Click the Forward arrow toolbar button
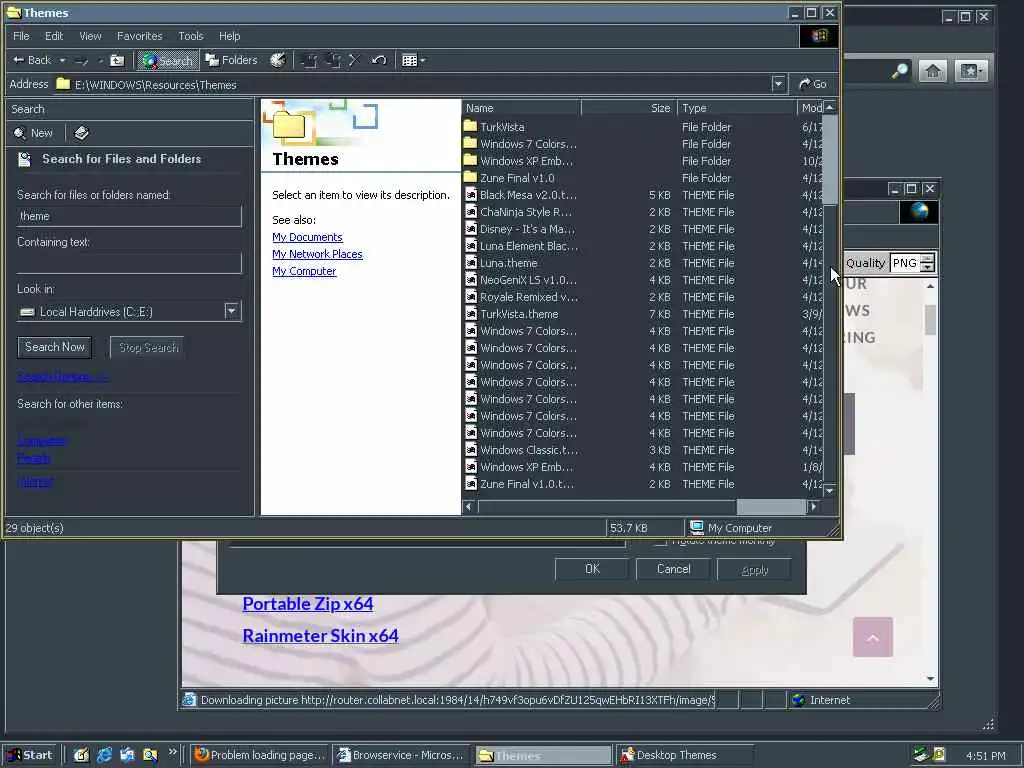 click(x=82, y=61)
